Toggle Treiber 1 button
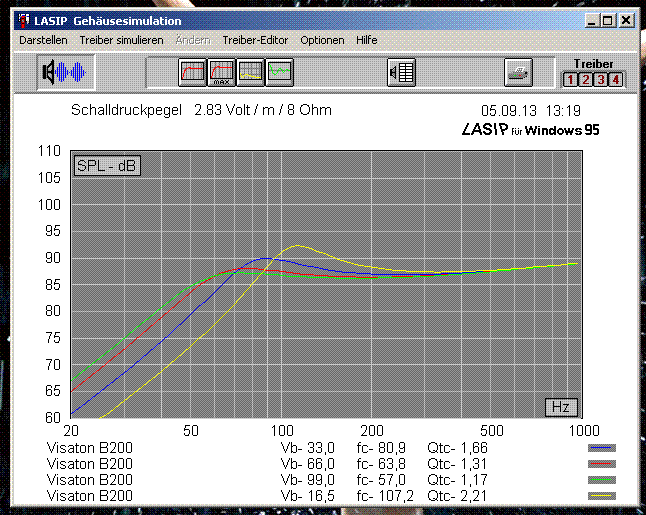646x515 pixels. (570, 79)
